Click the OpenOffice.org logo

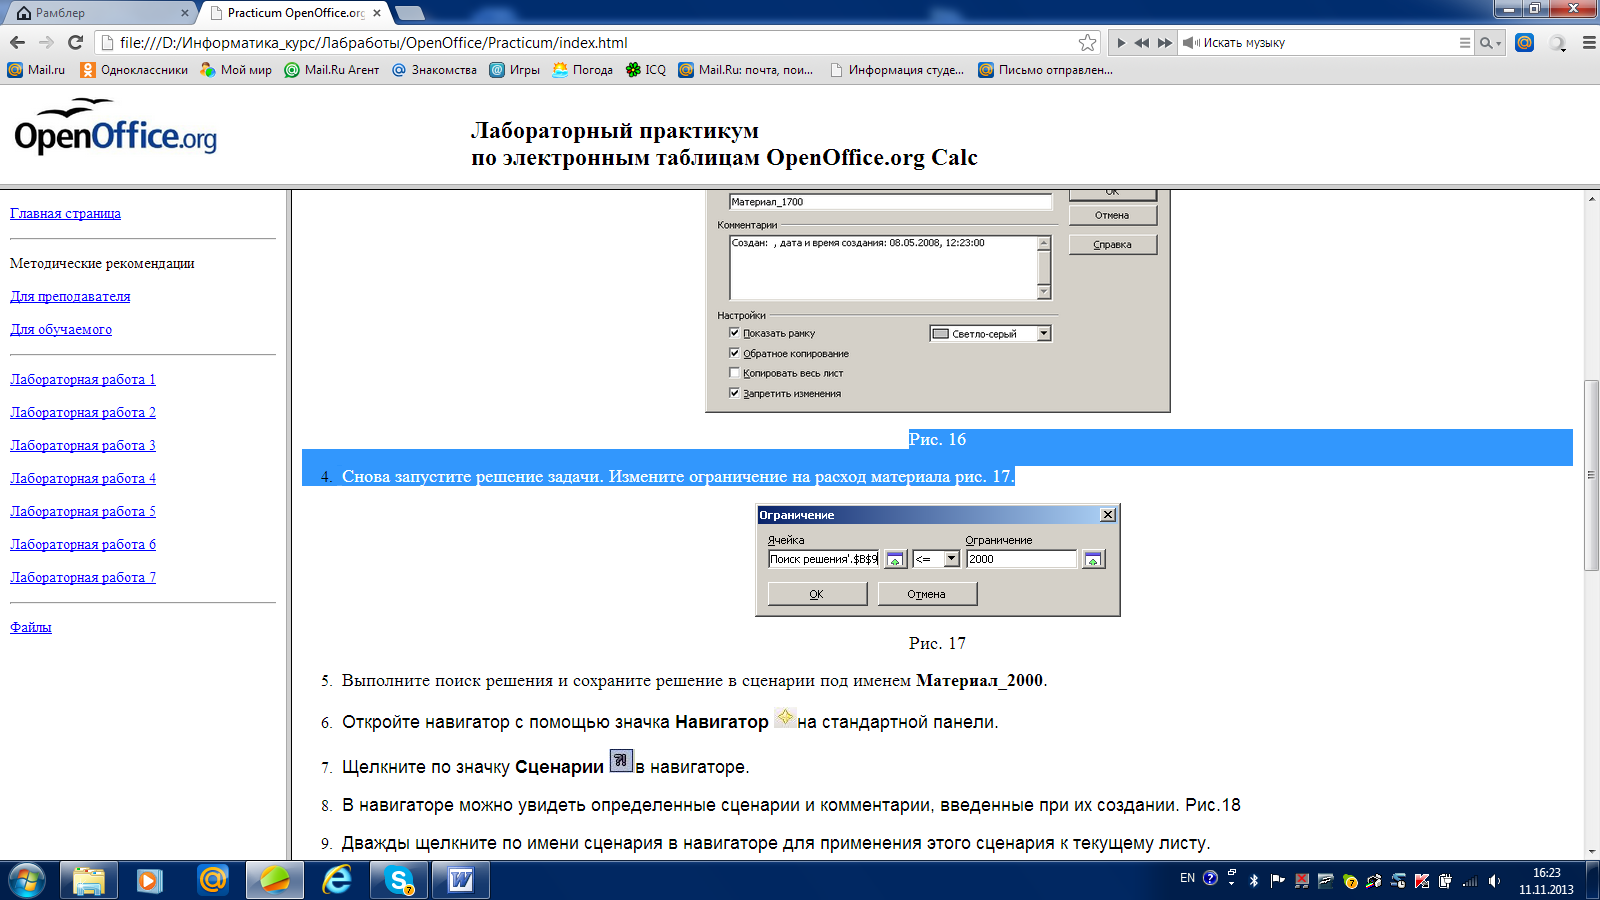click(115, 128)
